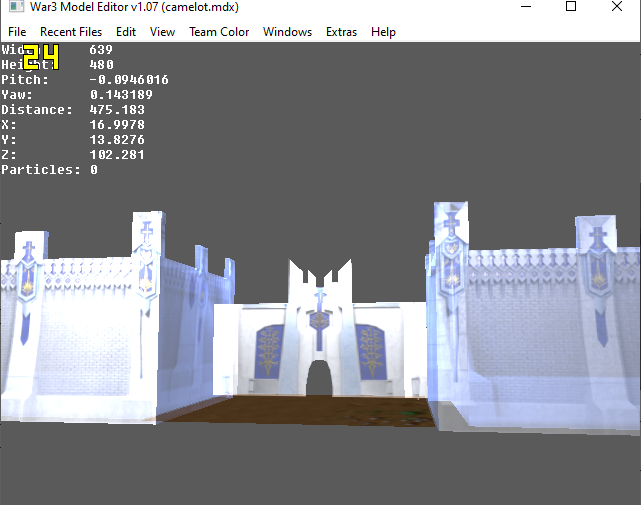The height and width of the screenshot is (505, 641).
Task: Click the War3 Model Editor app icon
Action: point(16,6)
